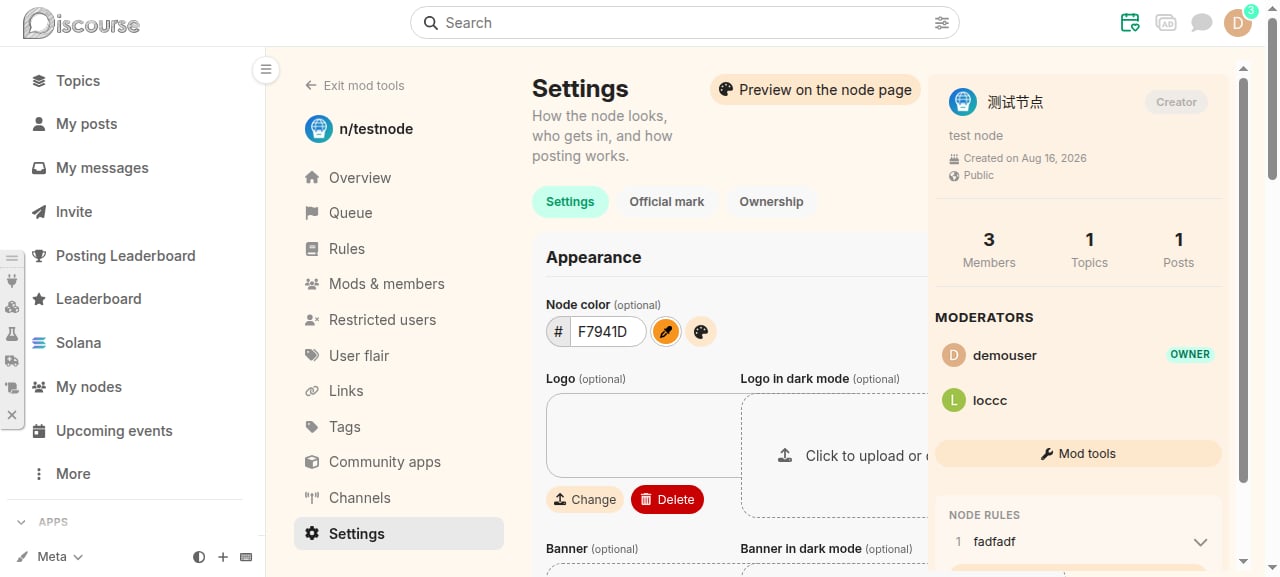Click the cubes icon in floating toolbar

(x=12, y=308)
